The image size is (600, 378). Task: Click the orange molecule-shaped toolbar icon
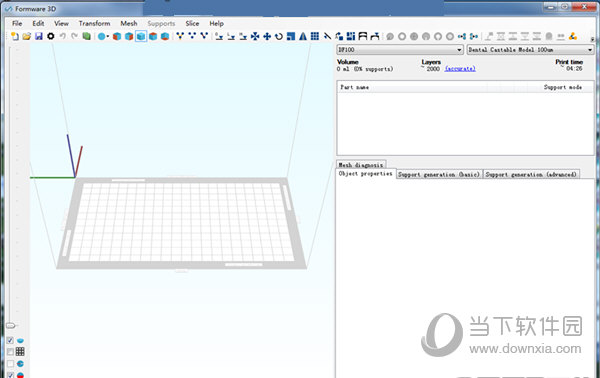[x=573, y=36]
